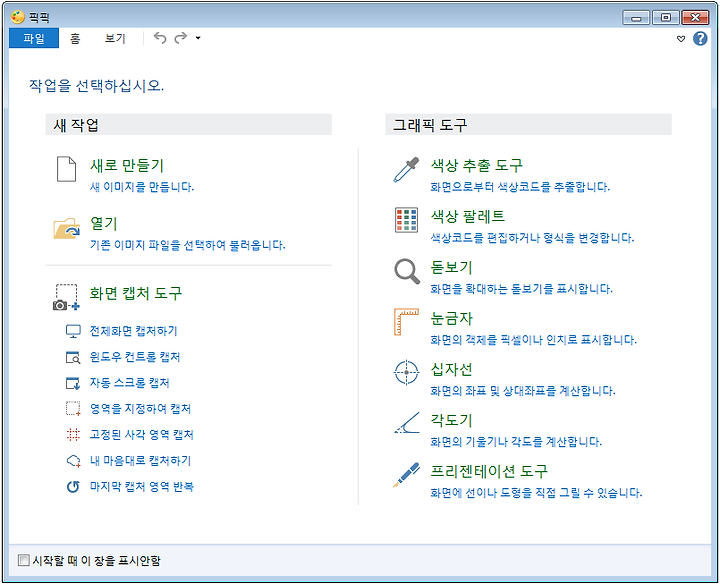This screenshot has width=720, height=584.
Task: Click the pixel ruler icon
Action: pyautogui.click(x=406, y=322)
